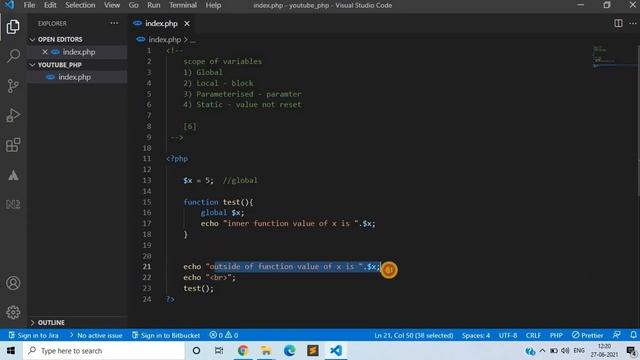The image size is (640, 360).
Task: Open the errors and warnings count
Action: (223, 335)
